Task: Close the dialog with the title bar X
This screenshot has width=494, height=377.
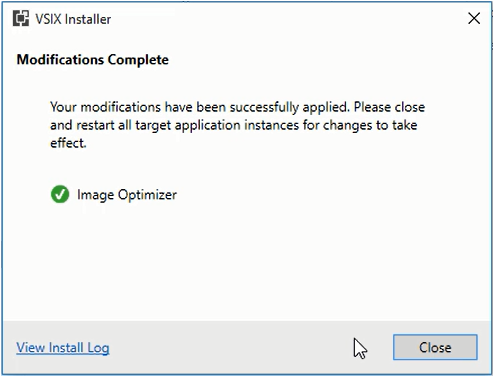Action: click(474, 18)
